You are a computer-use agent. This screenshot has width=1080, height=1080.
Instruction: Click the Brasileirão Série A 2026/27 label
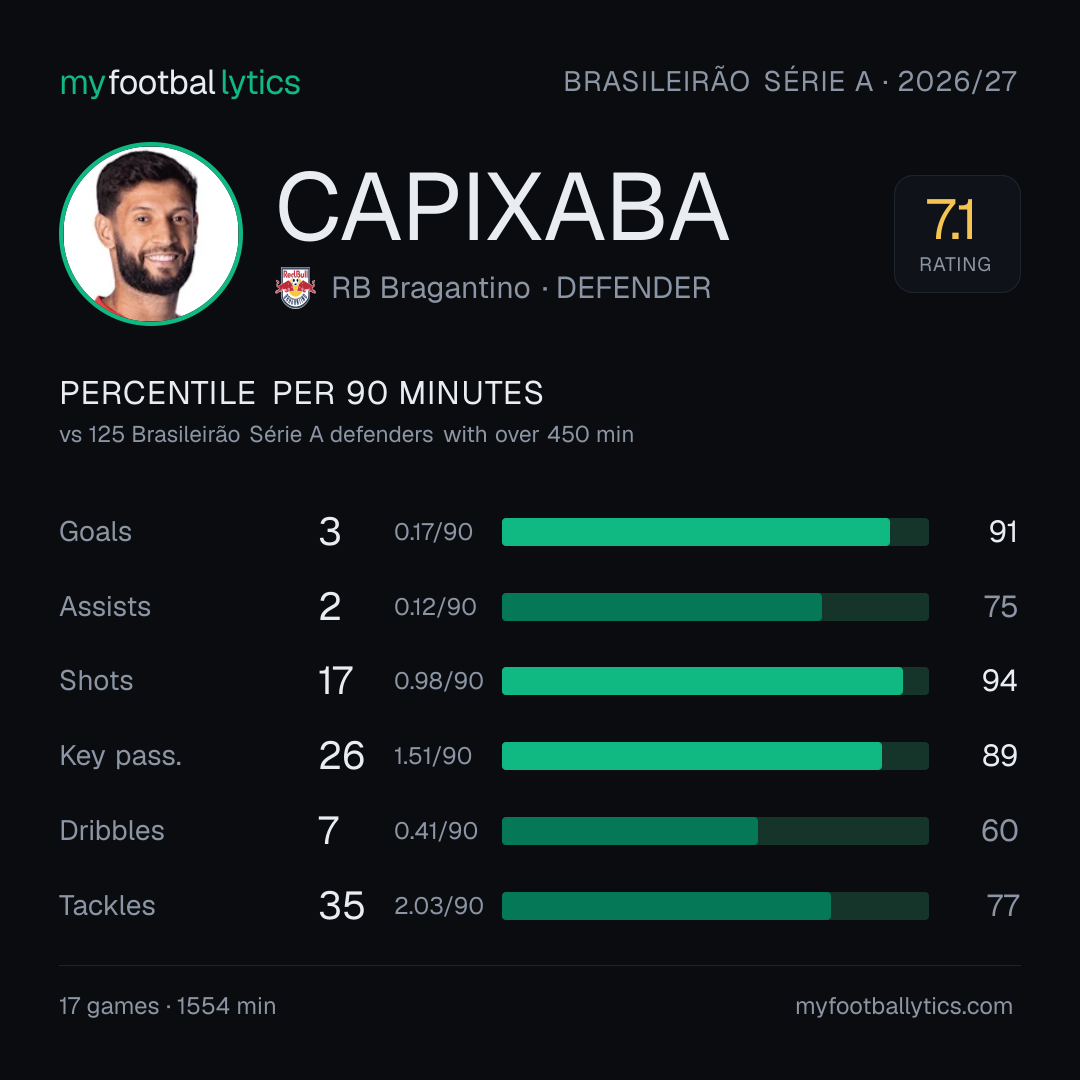[x=790, y=81]
